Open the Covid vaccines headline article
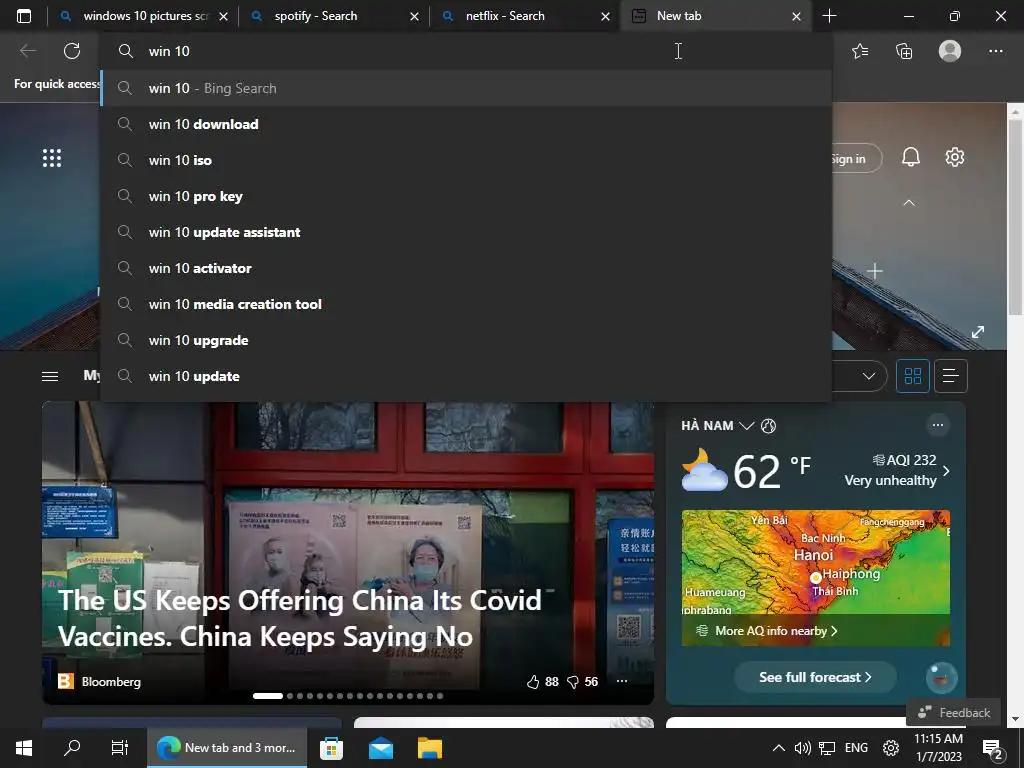 pyautogui.click(x=300, y=618)
